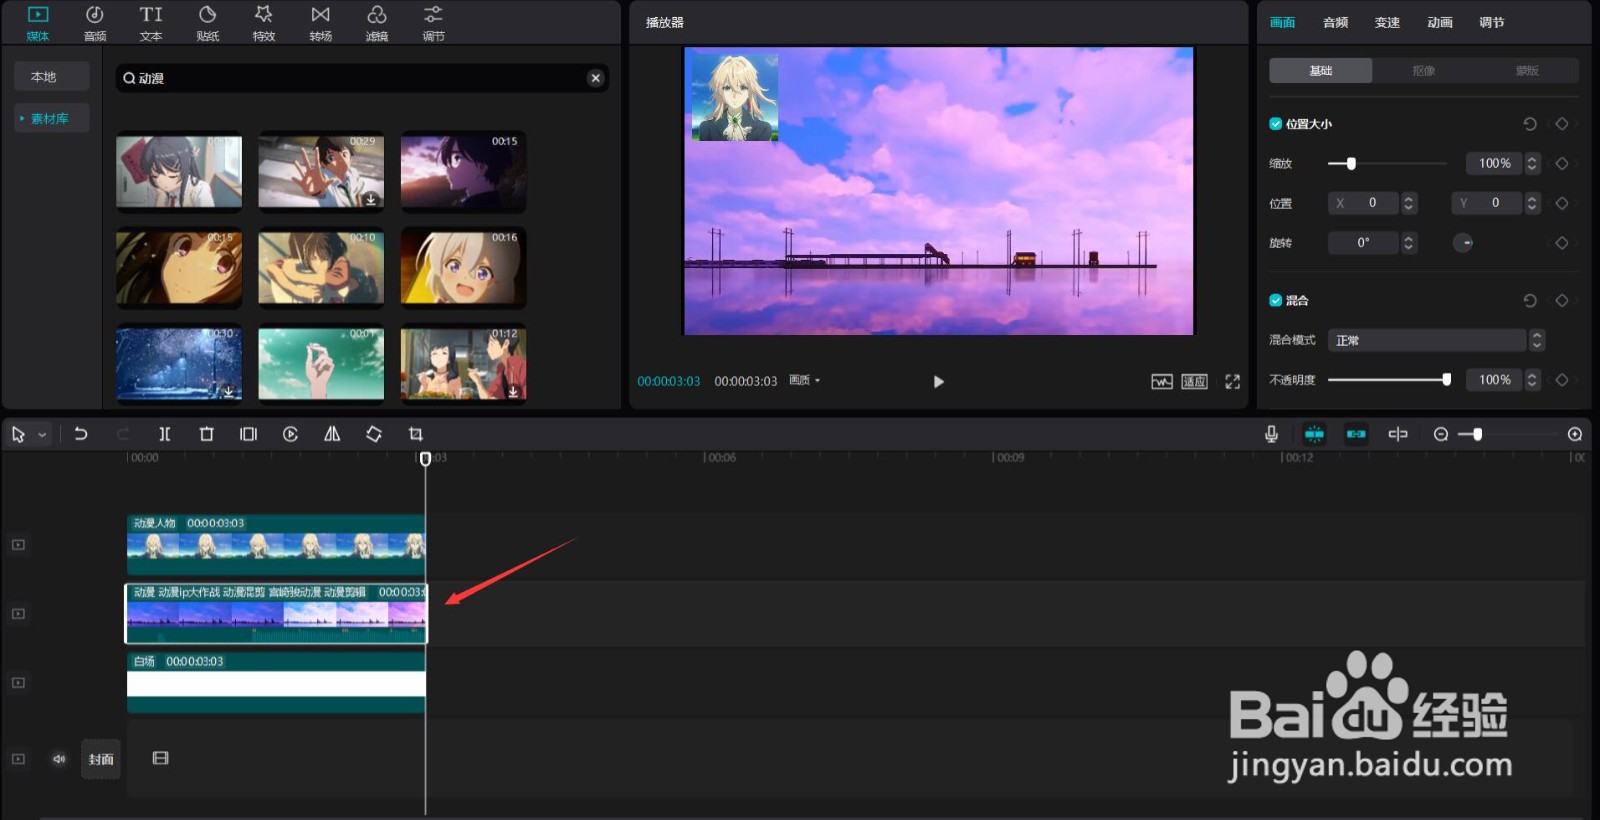Add keyframe for 缩放 scale
The image size is (1600, 820).
[1562, 163]
